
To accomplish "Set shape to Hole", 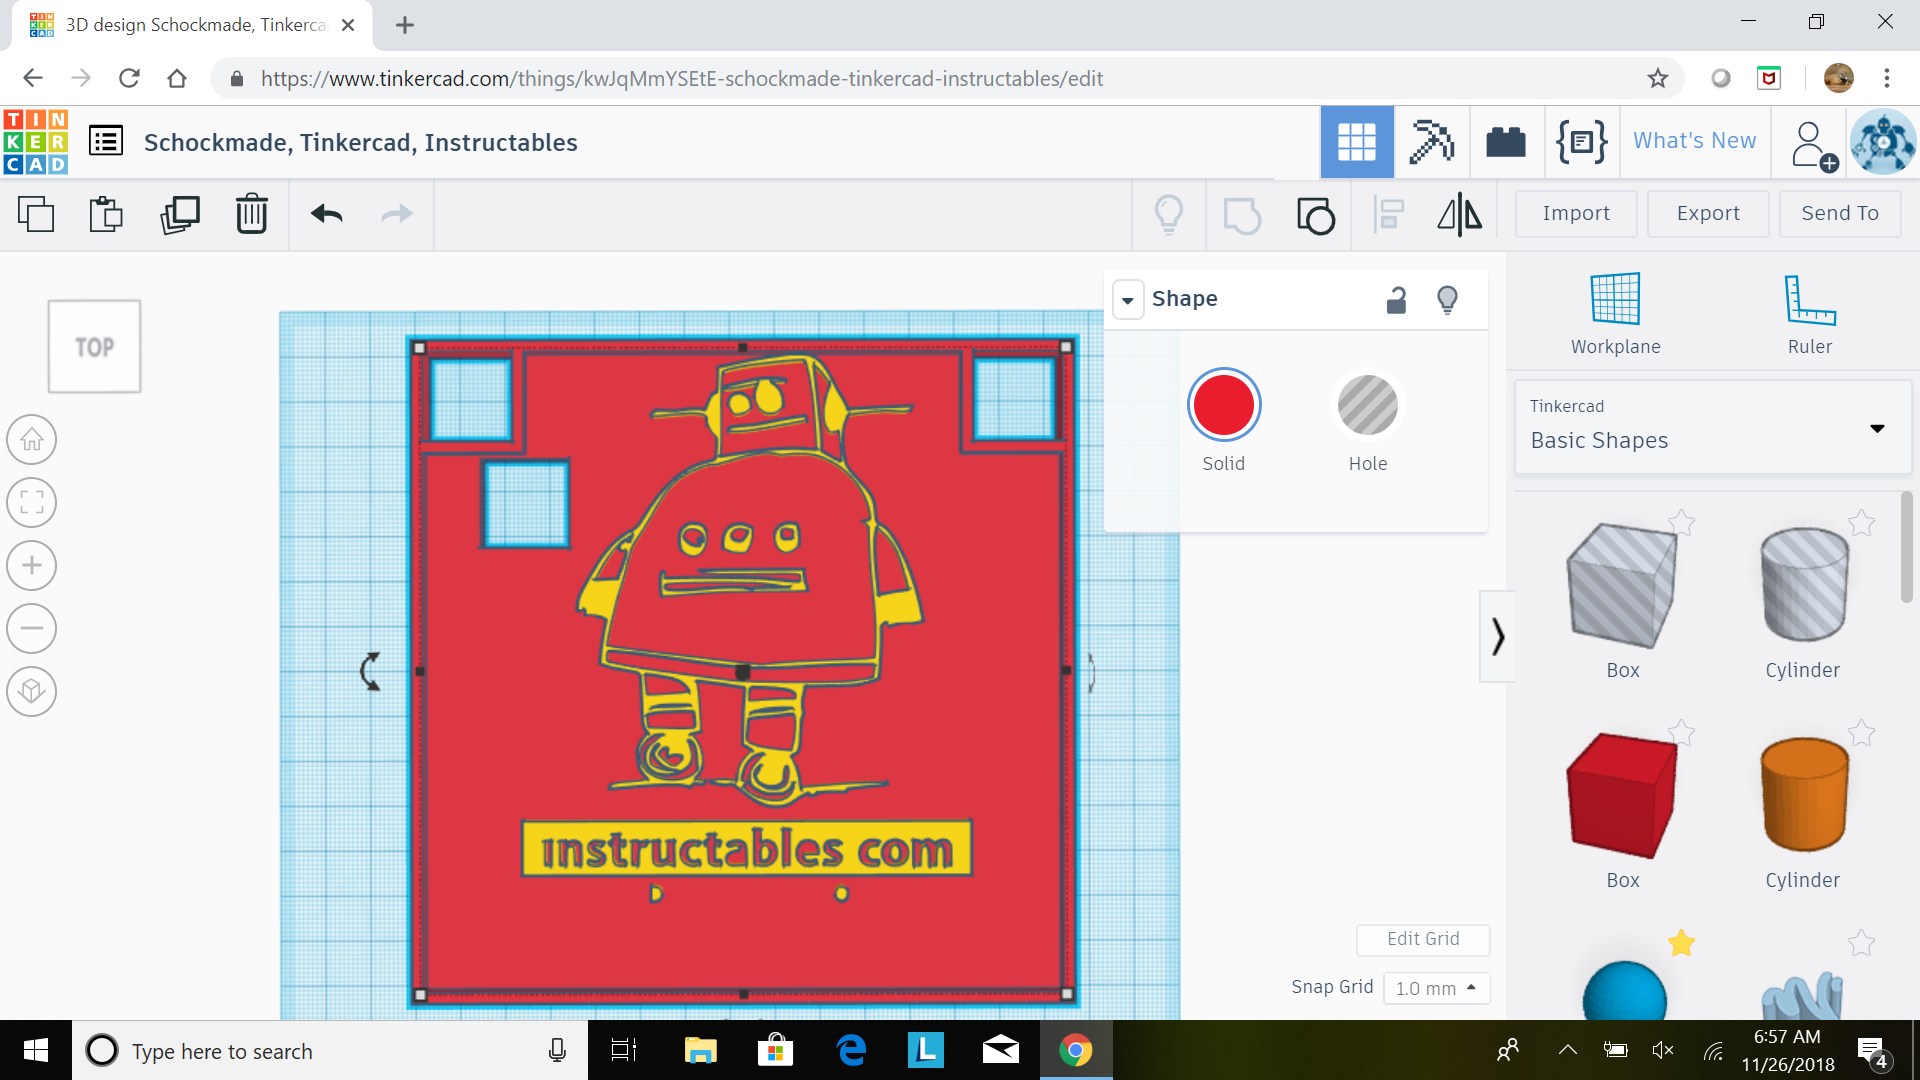I will pos(1368,463).
